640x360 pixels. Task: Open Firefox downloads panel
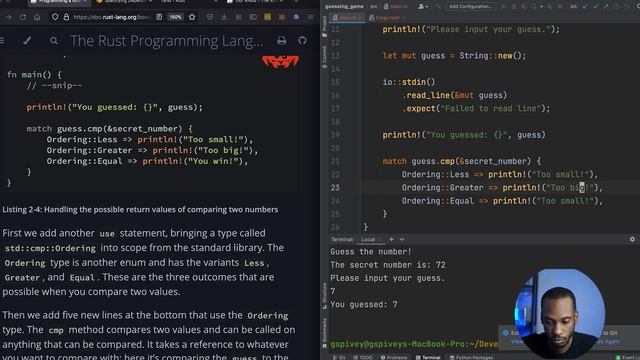[224, 17]
